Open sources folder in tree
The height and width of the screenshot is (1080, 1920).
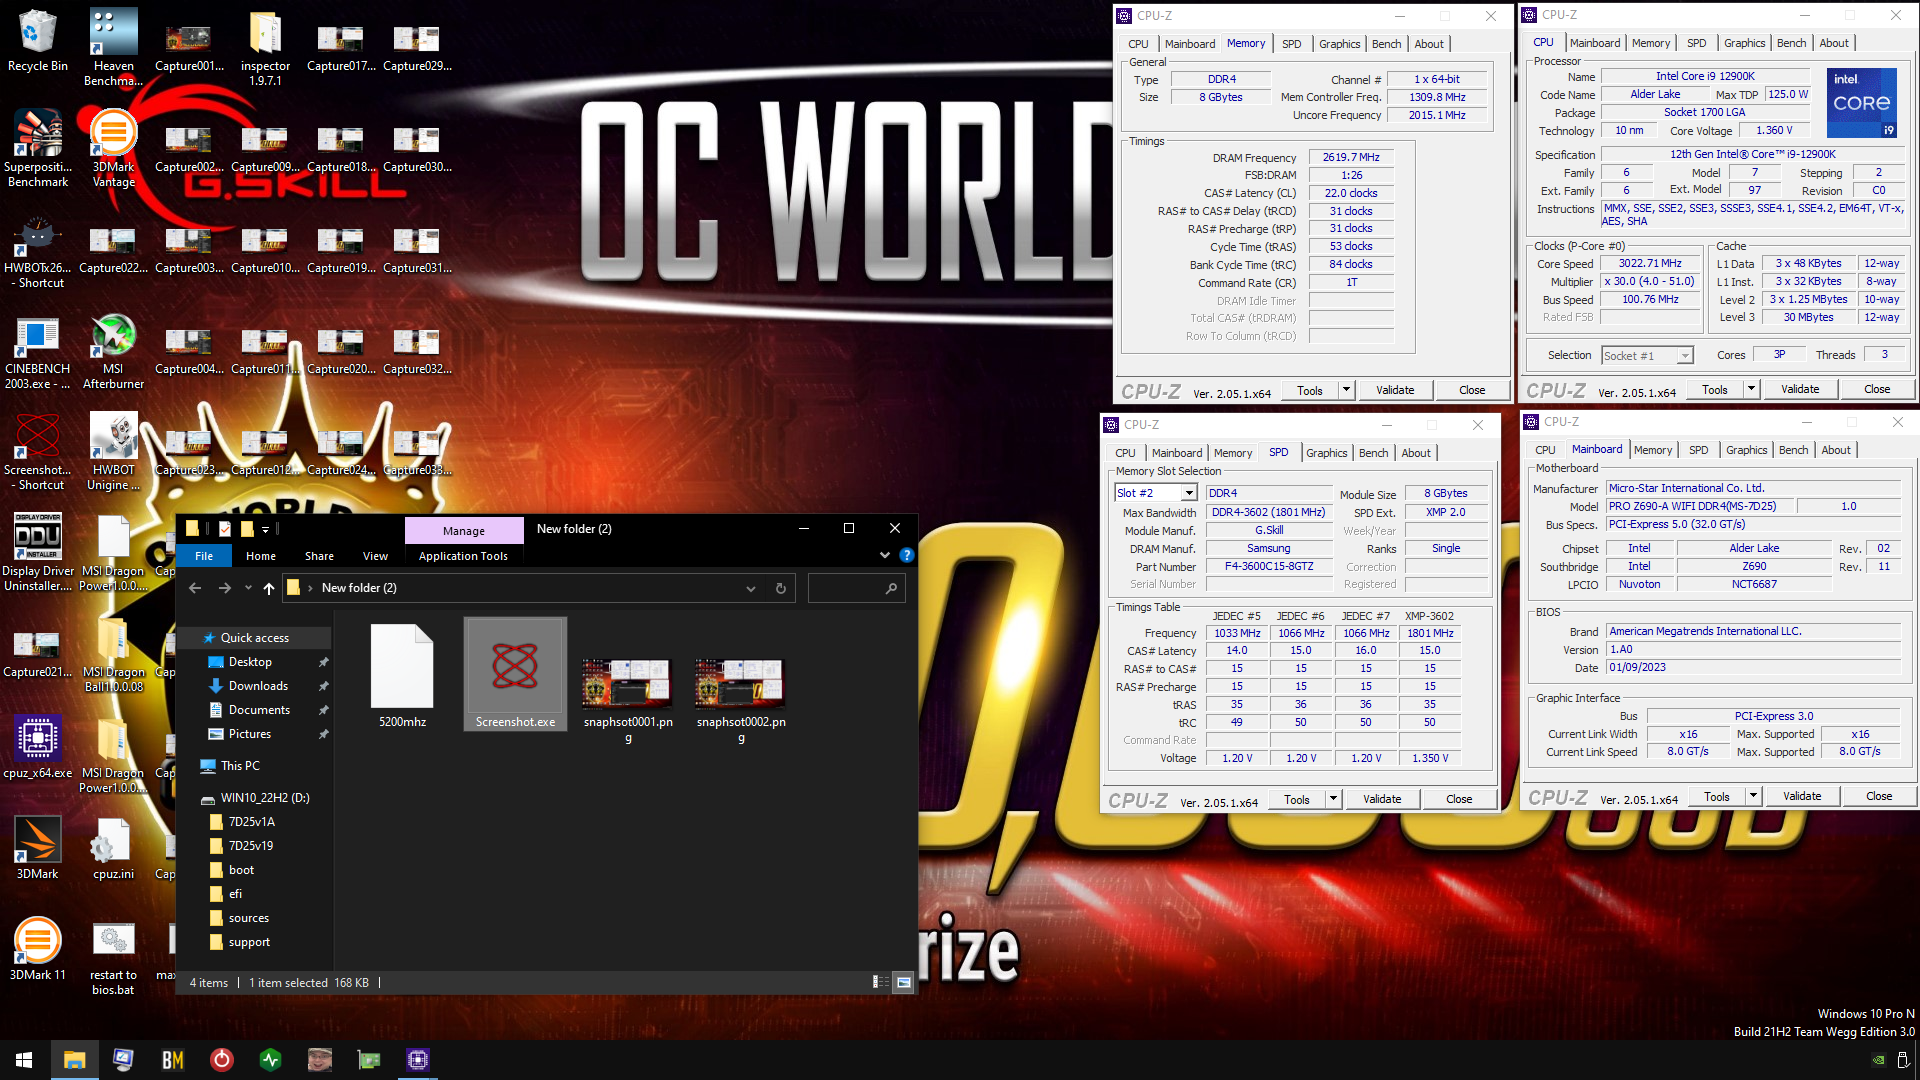pyautogui.click(x=248, y=918)
